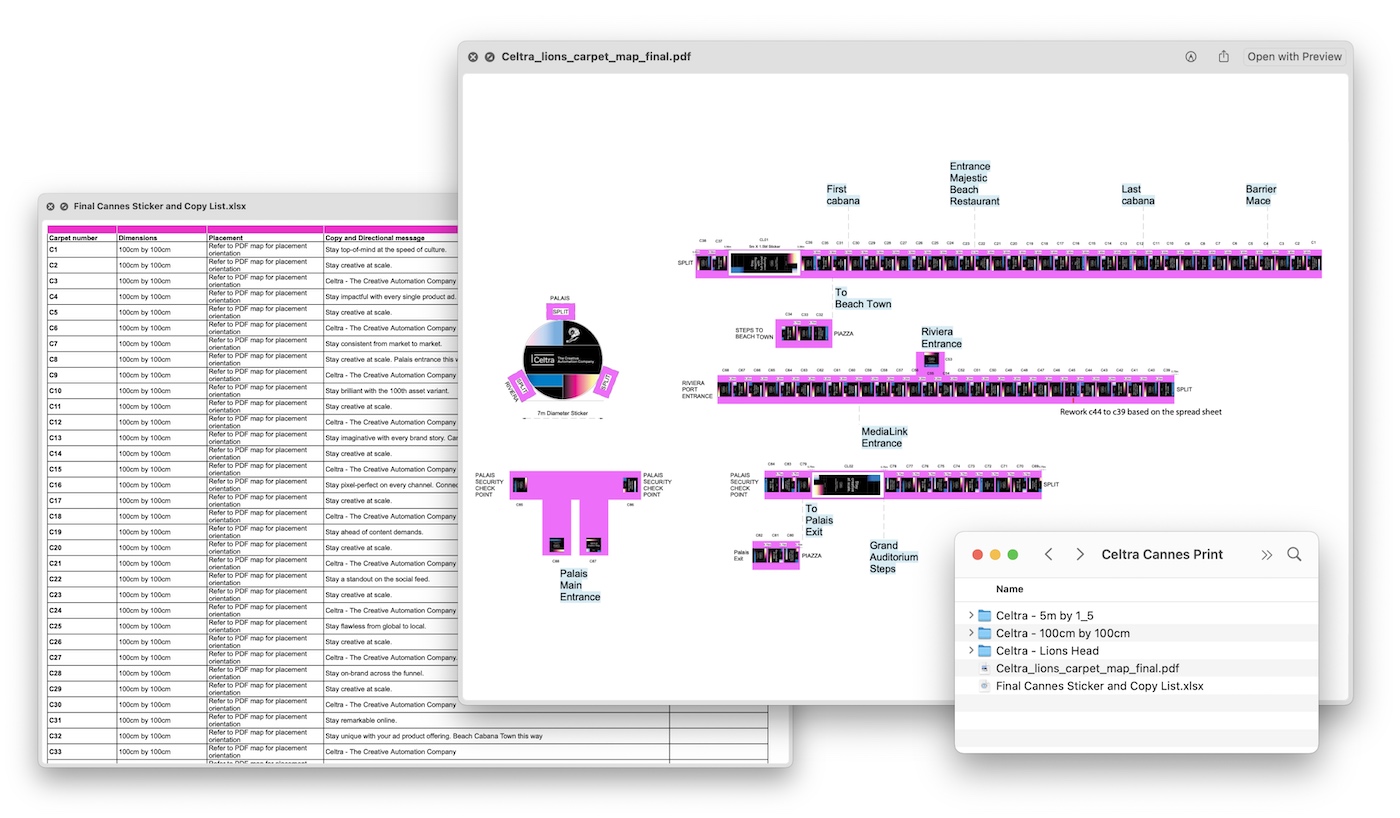
Task: Click the "Grand Auditorium Steps" map label
Action: pos(894,557)
